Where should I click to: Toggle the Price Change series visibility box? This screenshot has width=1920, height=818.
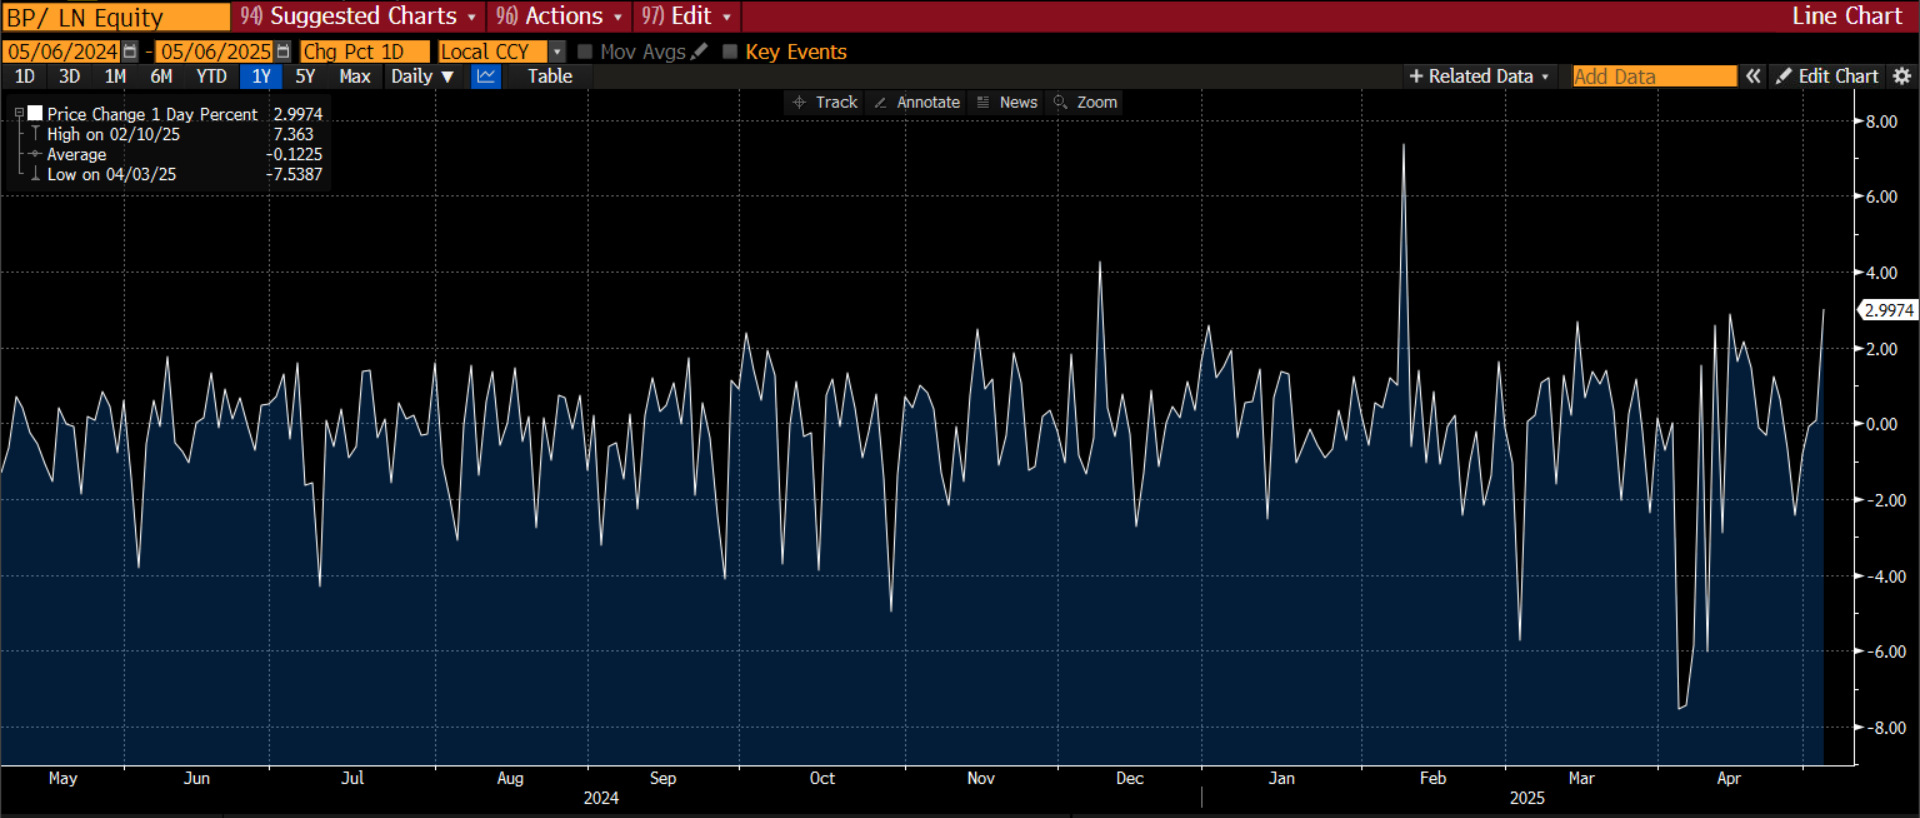[35, 113]
